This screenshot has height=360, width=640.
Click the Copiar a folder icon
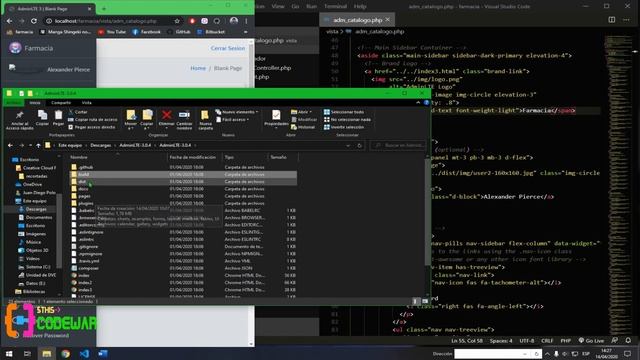tap(147, 115)
